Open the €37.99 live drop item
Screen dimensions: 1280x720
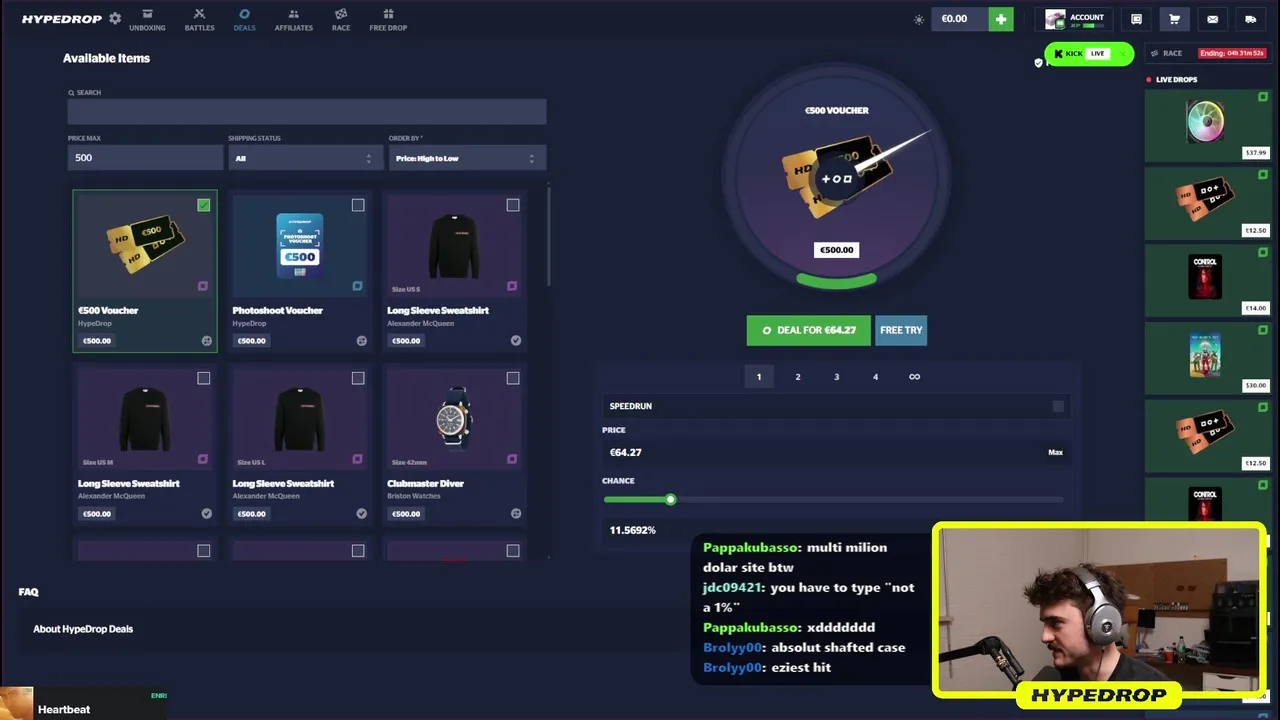pos(1208,125)
